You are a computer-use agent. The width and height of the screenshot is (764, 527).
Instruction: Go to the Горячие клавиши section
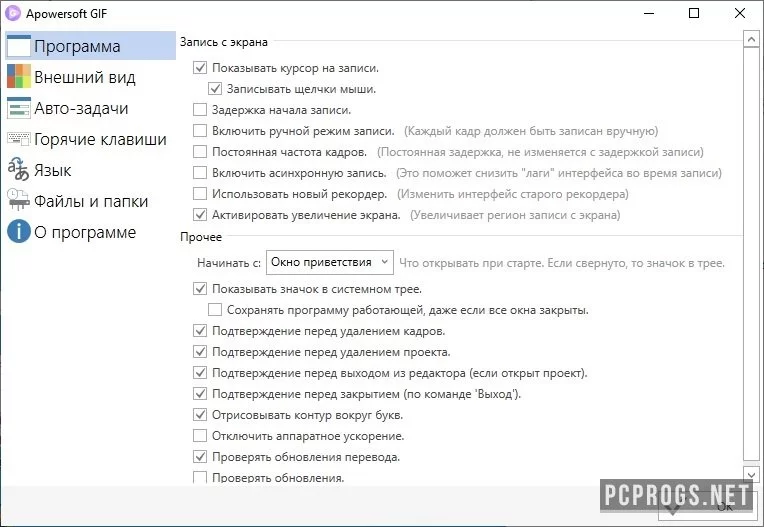click(x=100, y=139)
